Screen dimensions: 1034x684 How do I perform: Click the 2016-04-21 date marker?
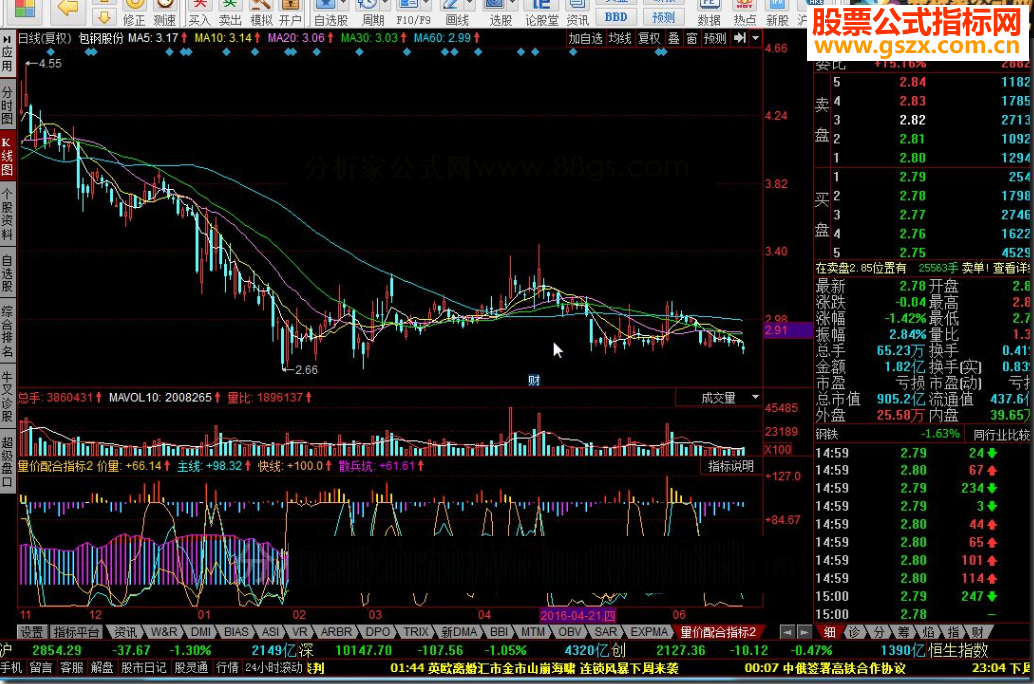tap(578, 615)
